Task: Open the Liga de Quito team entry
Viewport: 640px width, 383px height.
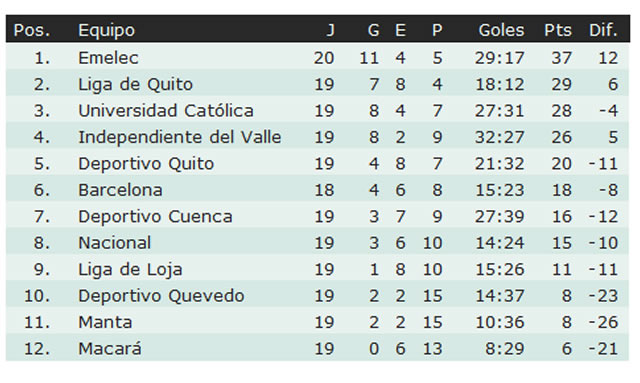Action: [x=135, y=85]
